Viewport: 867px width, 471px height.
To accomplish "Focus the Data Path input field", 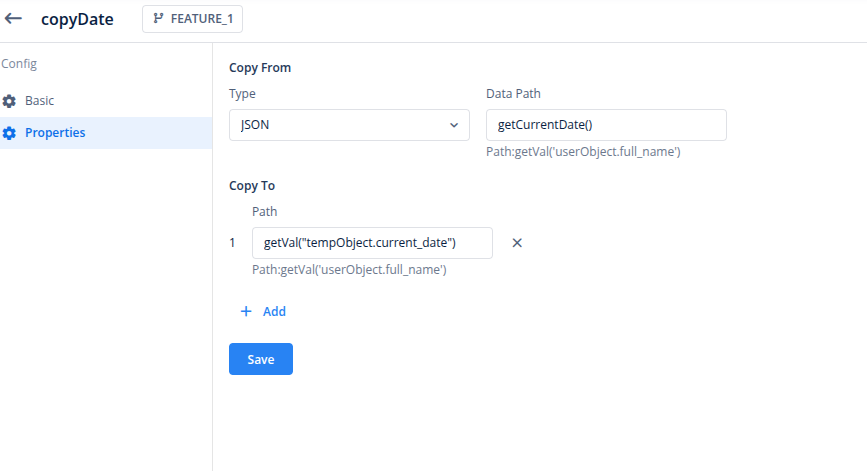I will point(605,125).
